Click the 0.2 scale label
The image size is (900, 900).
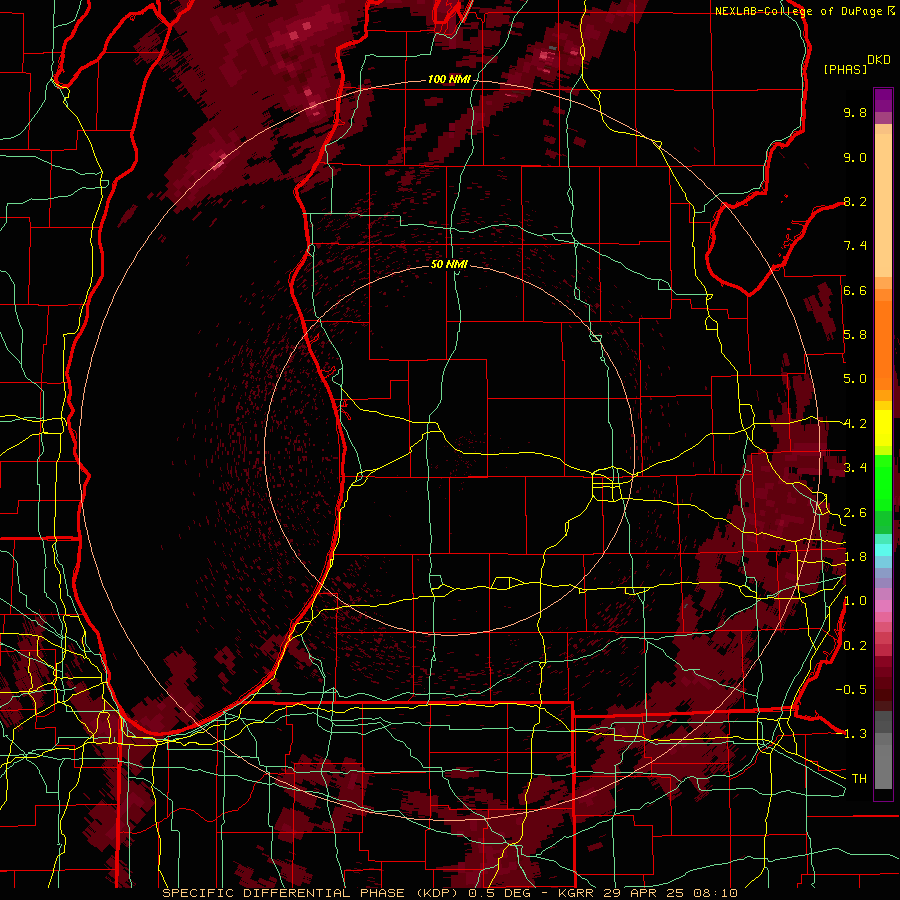point(855,646)
